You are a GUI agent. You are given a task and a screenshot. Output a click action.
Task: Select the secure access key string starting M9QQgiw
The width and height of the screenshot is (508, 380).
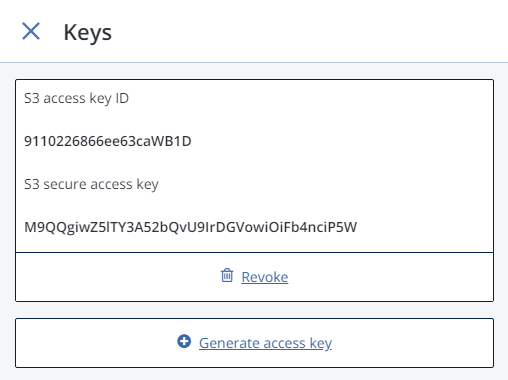tap(190, 227)
